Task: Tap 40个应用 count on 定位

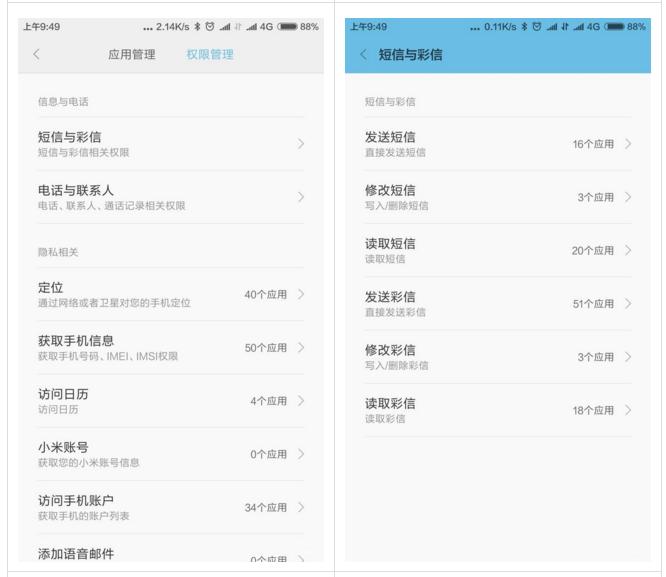Action: [x=265, y=294]
